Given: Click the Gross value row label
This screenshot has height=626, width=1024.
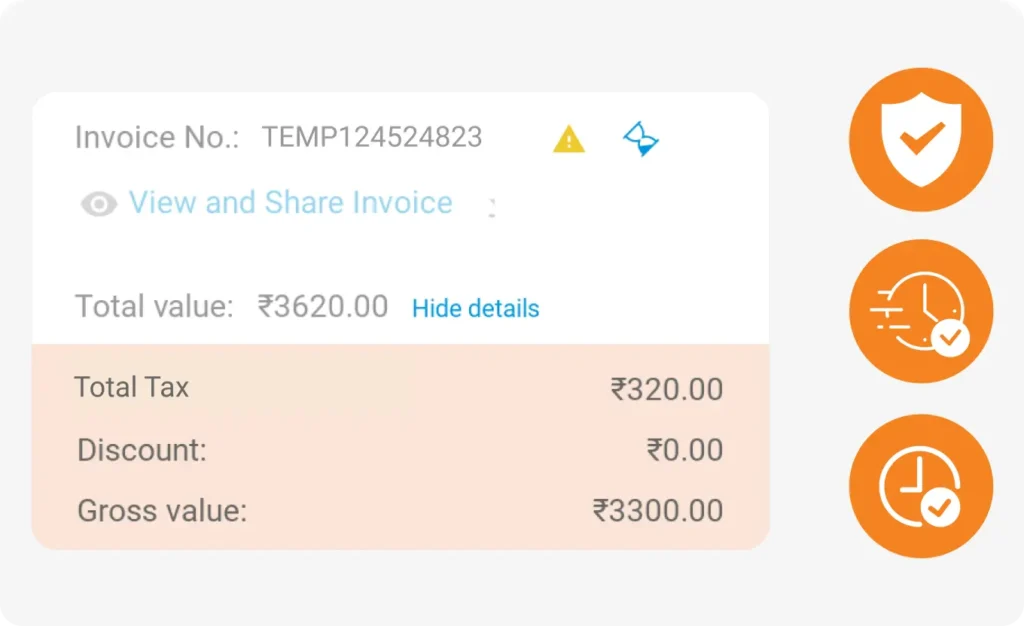Looking at the screenshot, I should 162,511.
